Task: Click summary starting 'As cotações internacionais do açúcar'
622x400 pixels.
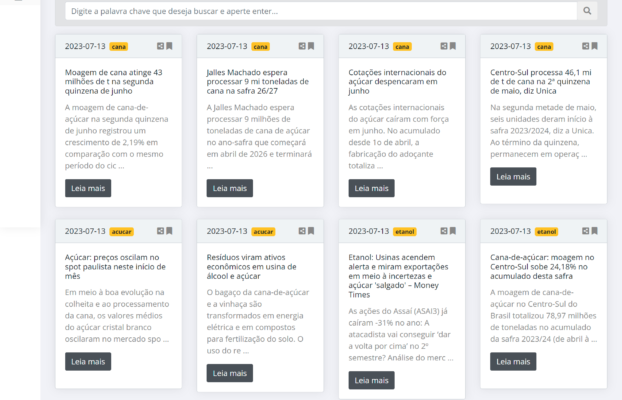Action: (x=399, y=137)
